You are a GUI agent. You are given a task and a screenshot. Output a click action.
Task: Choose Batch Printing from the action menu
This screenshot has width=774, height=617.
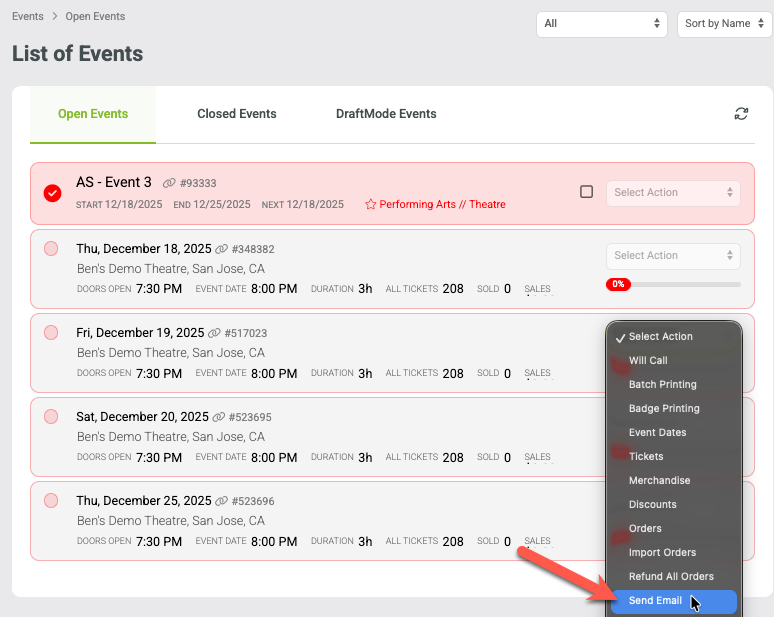673,385
